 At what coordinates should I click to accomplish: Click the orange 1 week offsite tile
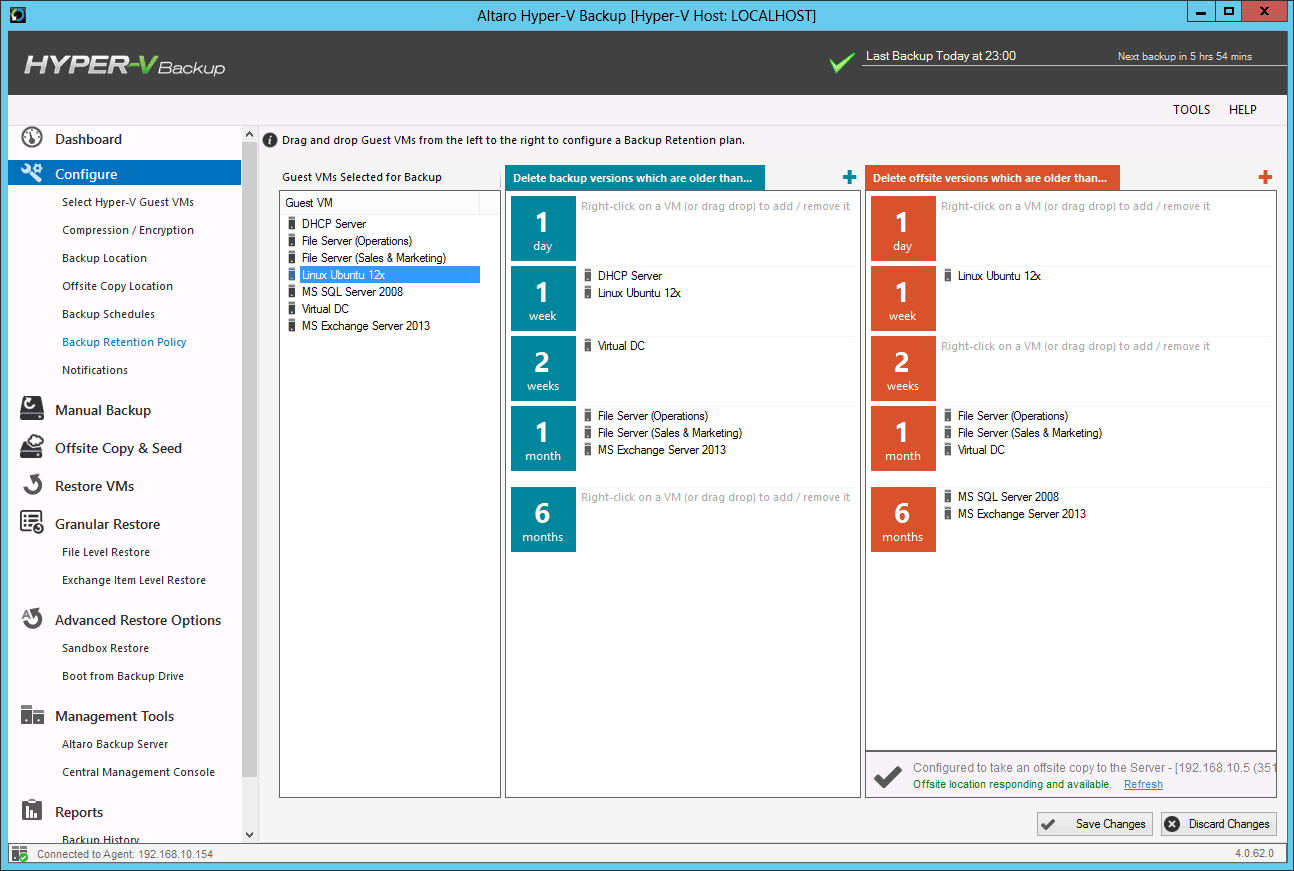903,298
